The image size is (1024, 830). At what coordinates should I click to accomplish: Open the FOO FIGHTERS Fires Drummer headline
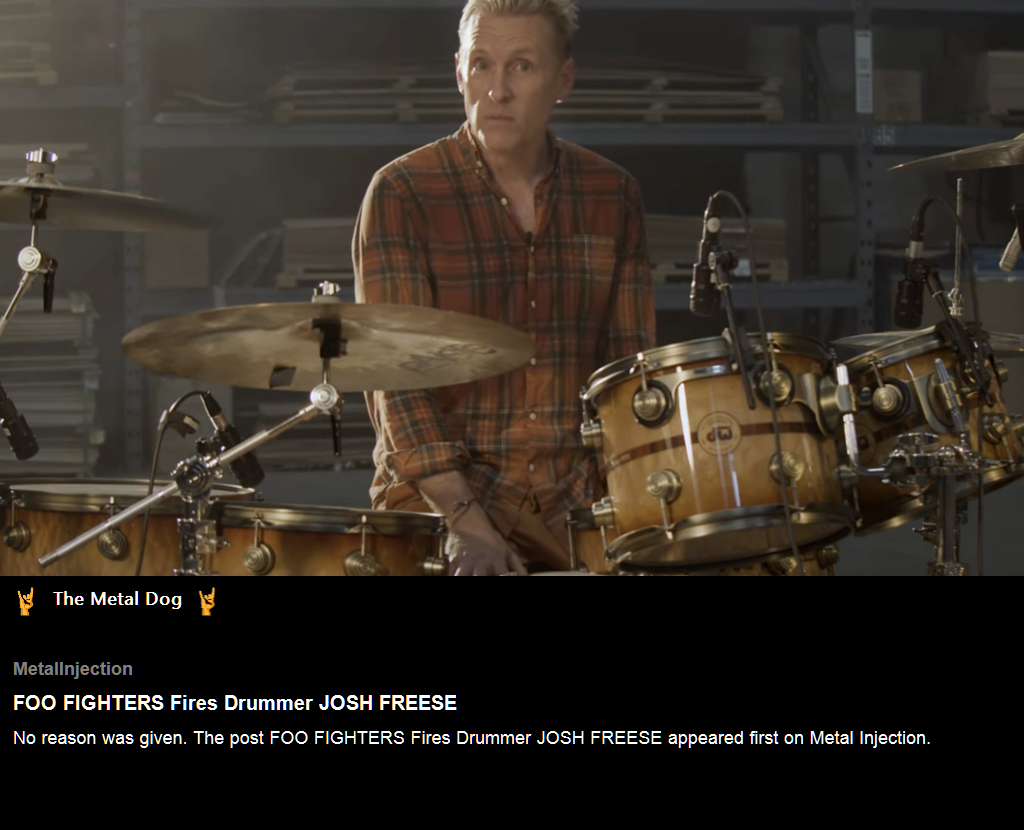pos(235,703)
